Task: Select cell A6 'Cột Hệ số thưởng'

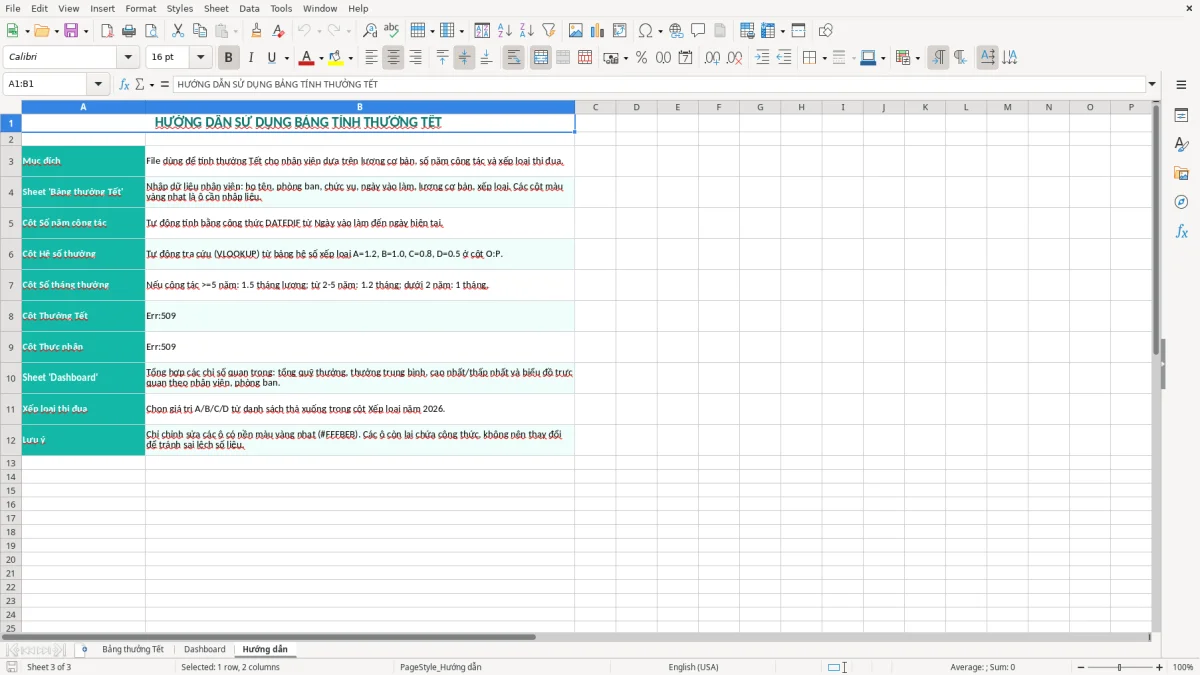Action: pyautogui.click(x=83, y=254)
